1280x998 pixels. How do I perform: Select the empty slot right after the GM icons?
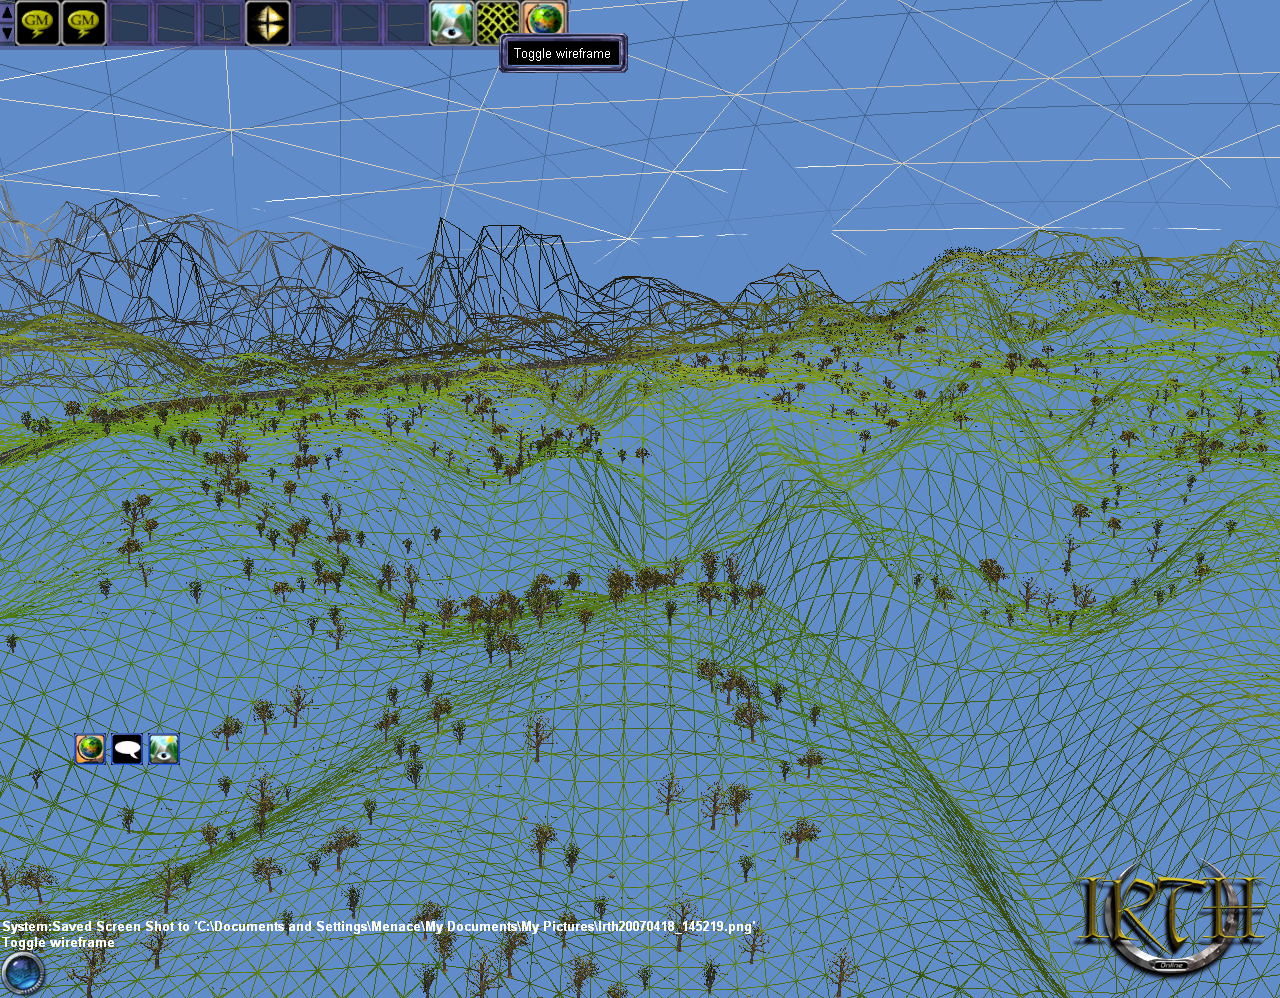click(x=130, y=23)
